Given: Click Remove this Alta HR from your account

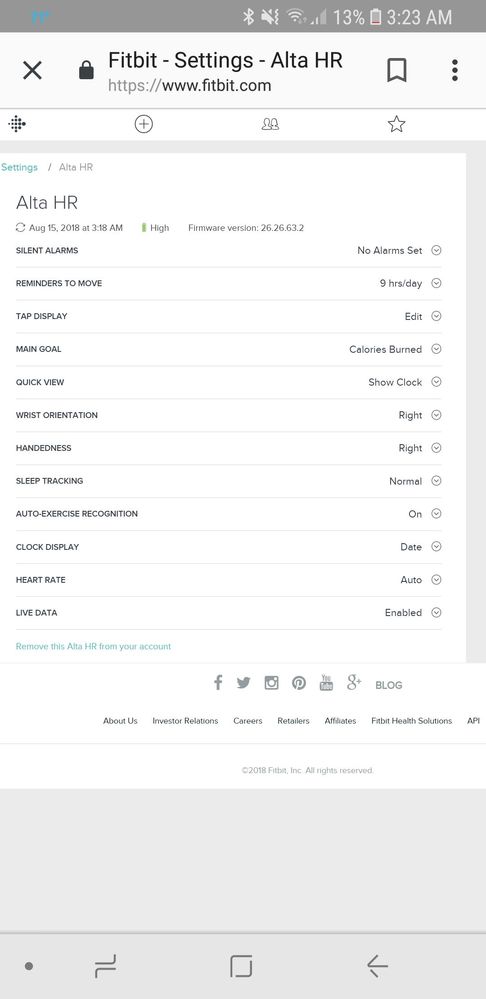Looking at the screenshot, I should (94, 646).
